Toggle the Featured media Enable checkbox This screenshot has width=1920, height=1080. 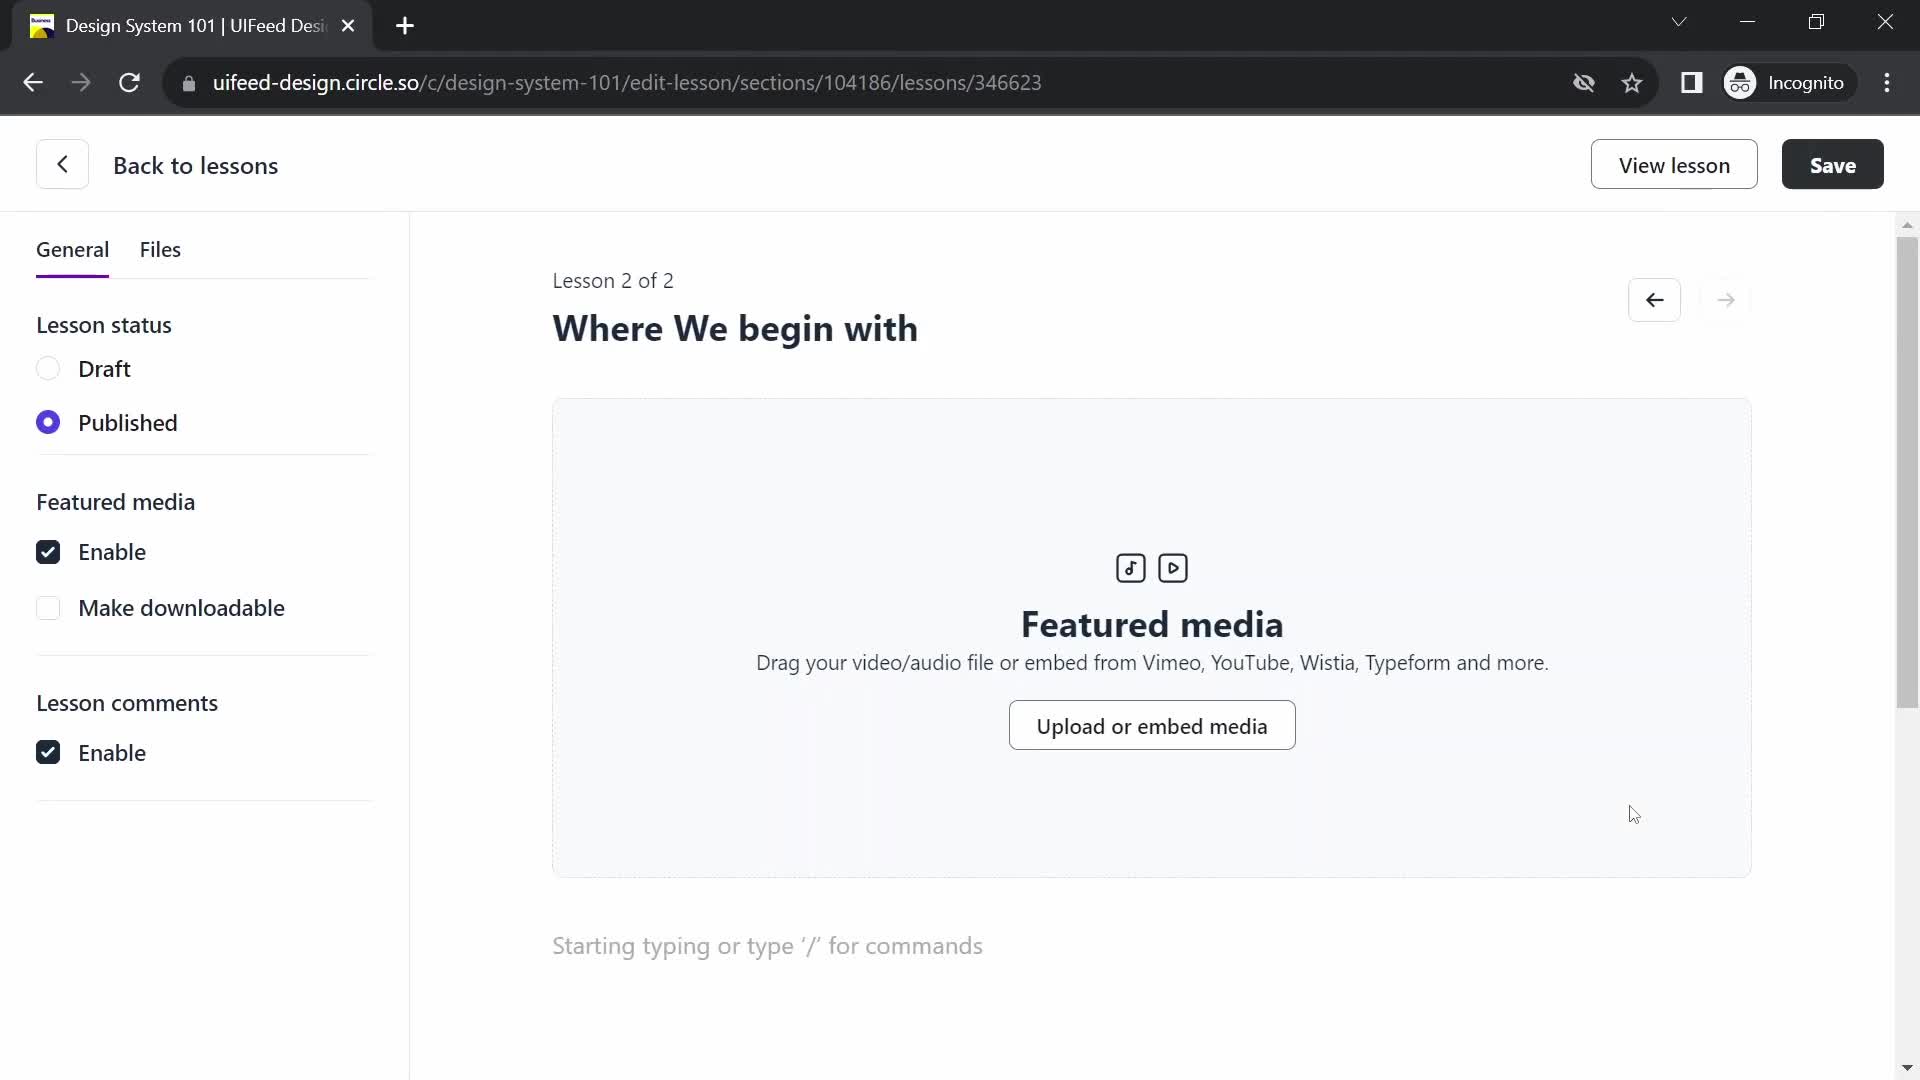47,551
